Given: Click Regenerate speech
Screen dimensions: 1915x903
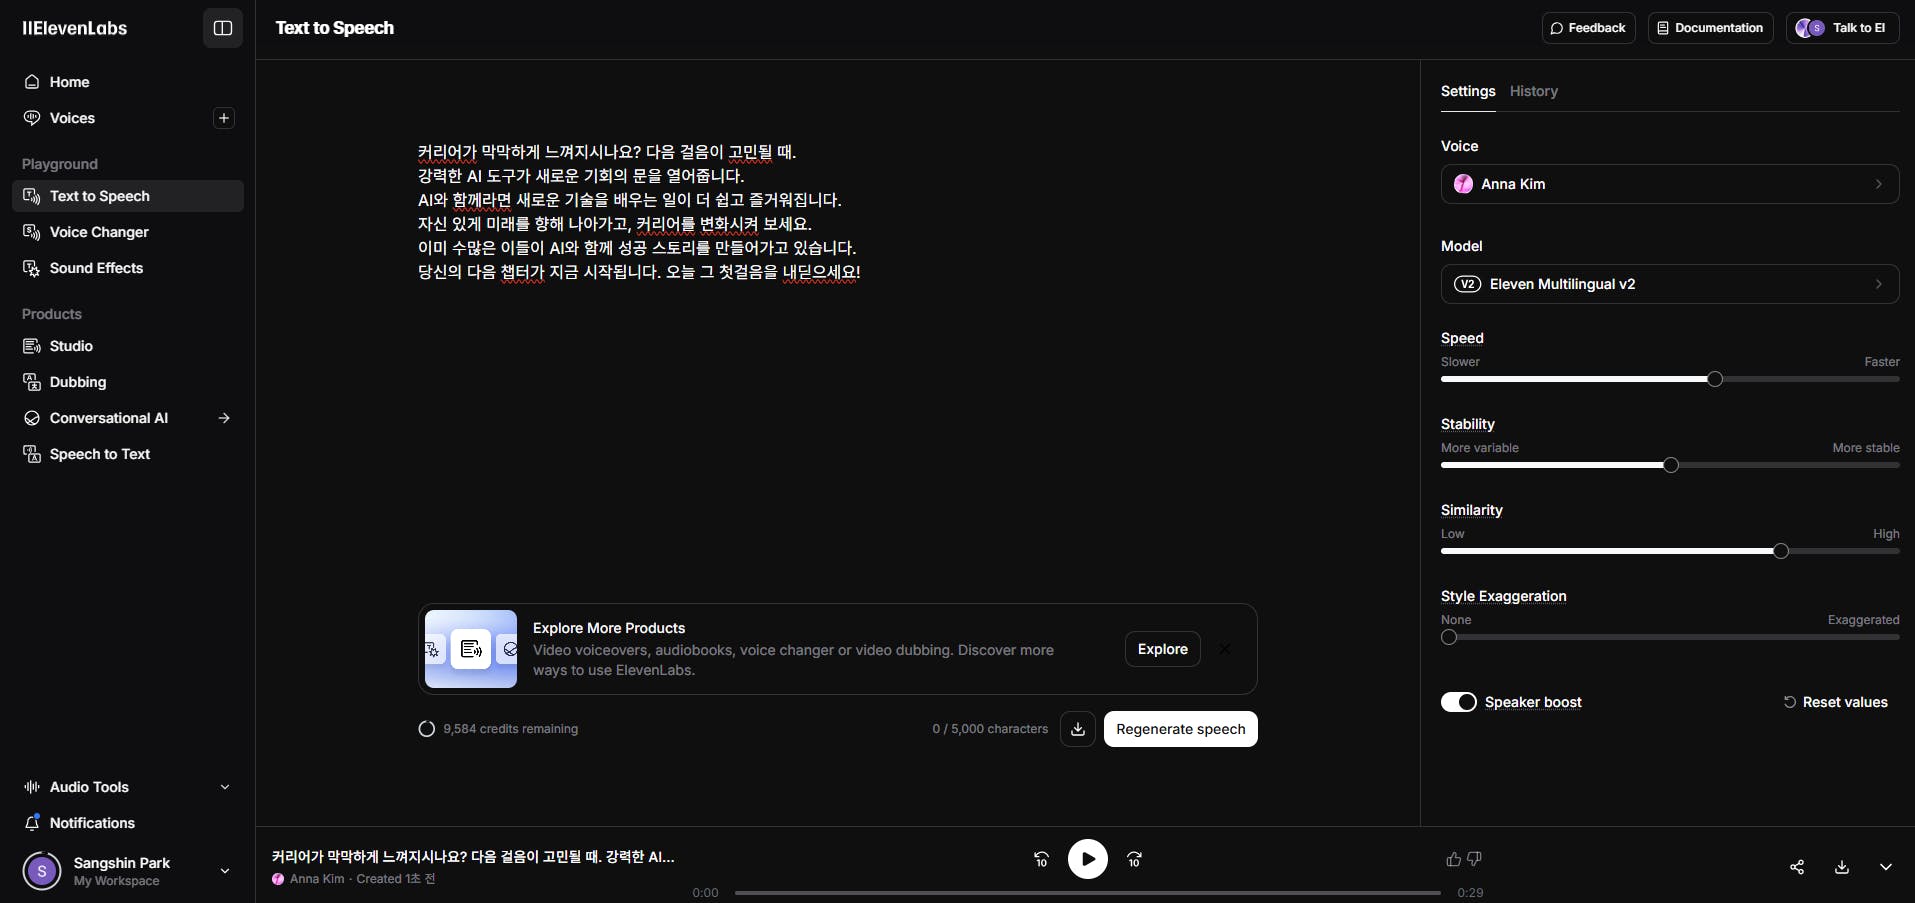Looking at the screenshot, I should coord(1181,729).
